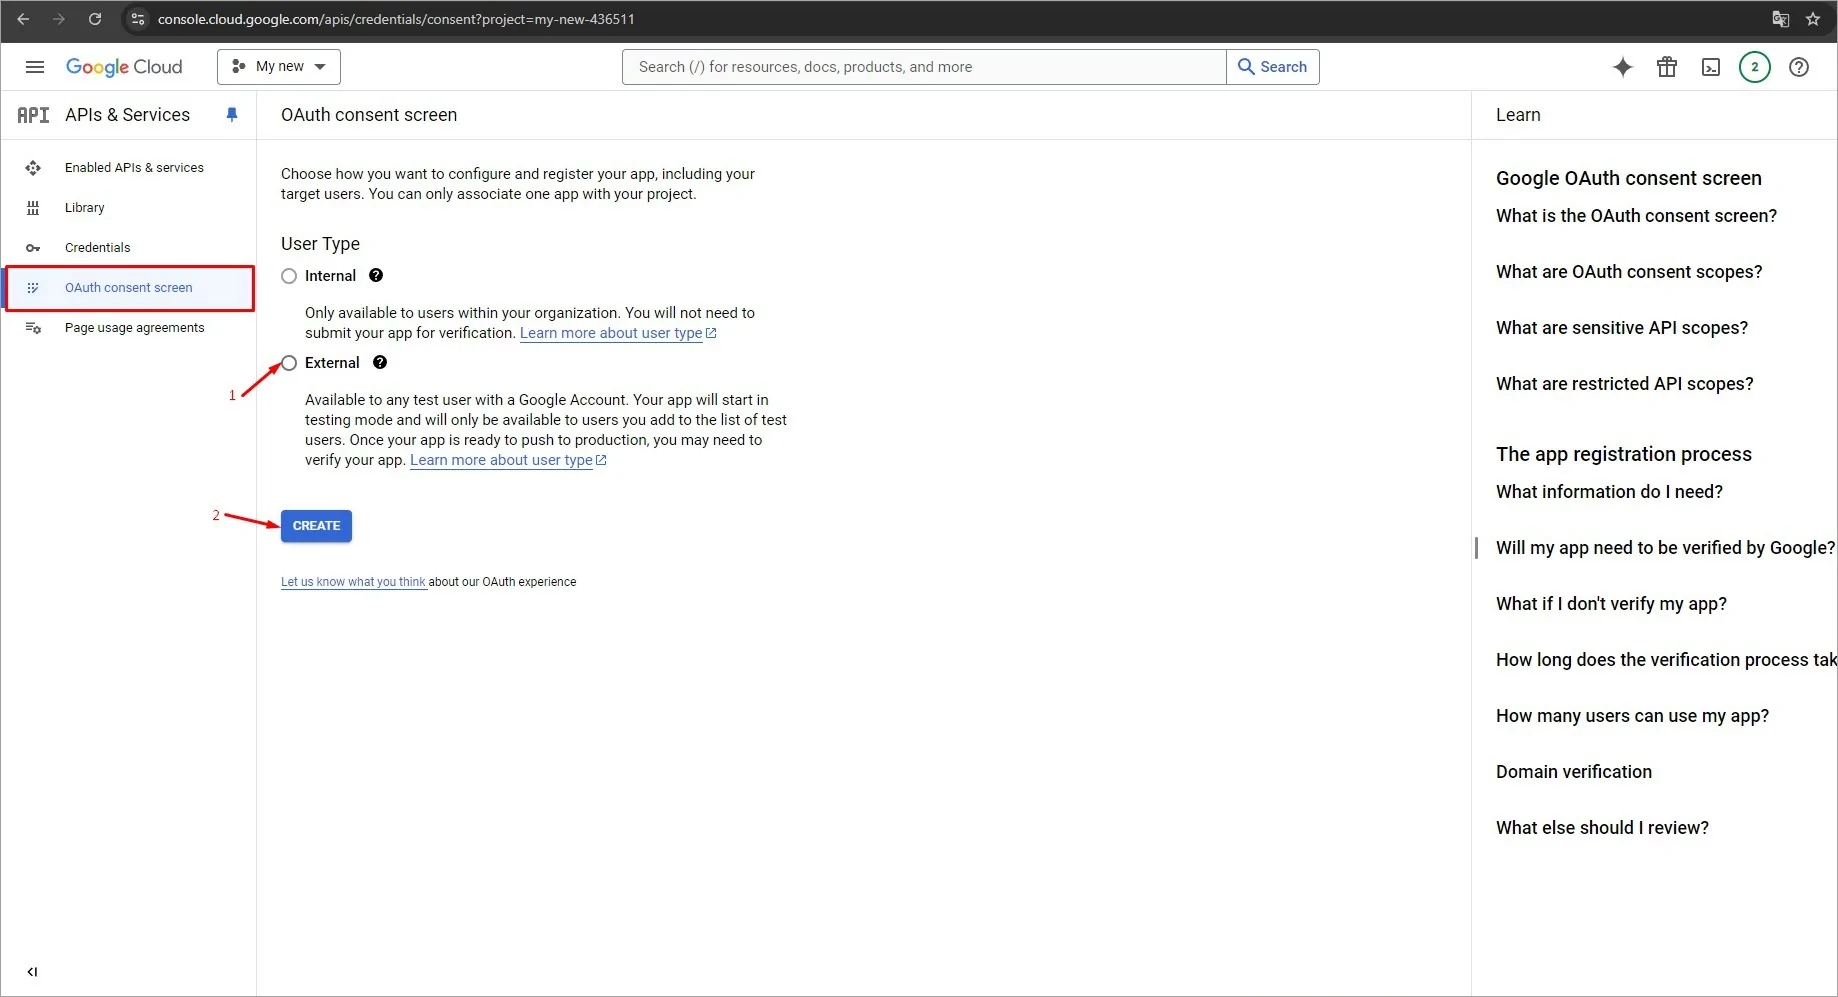This screenshot has height=997, width=1838.
Task: Unpin APIs & Services with pin icon
Action: tap(232, 115)
